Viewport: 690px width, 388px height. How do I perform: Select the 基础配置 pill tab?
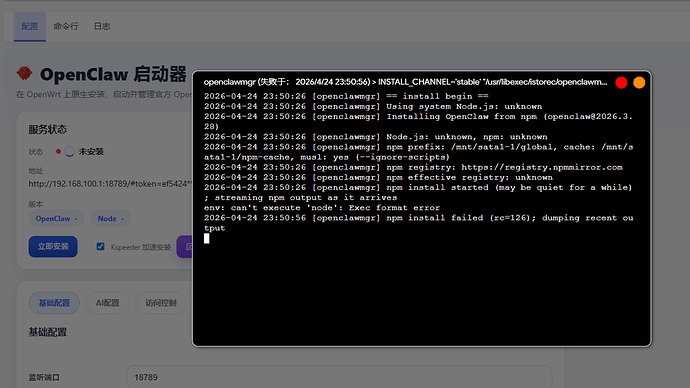54,303
